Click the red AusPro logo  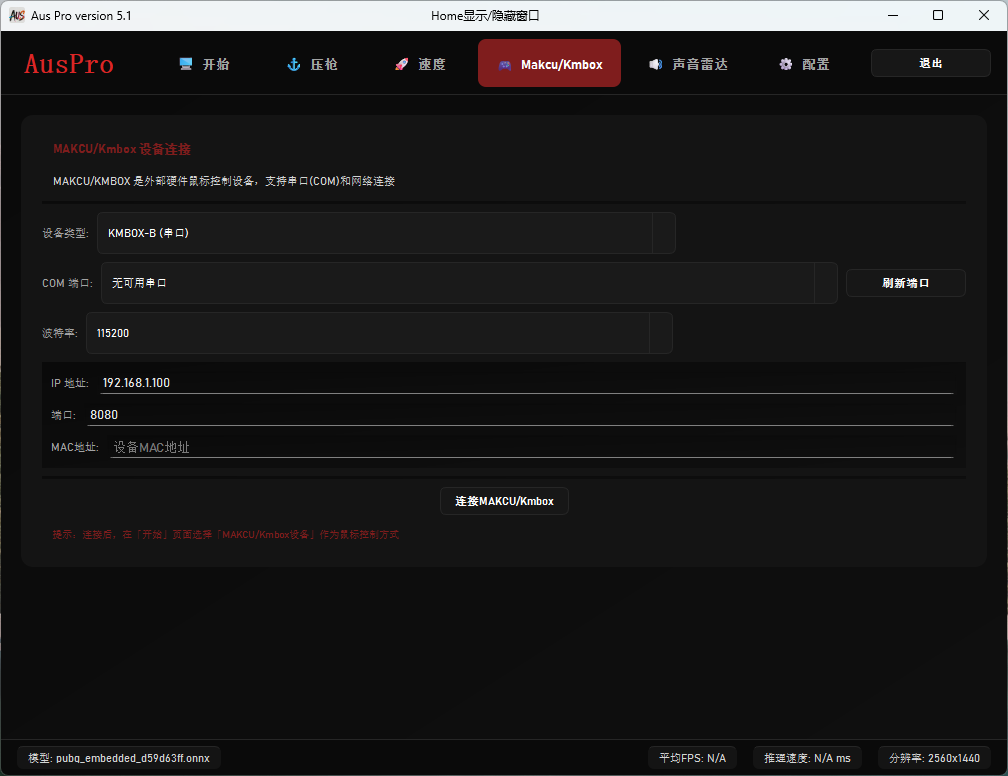[x=69, y=64]
